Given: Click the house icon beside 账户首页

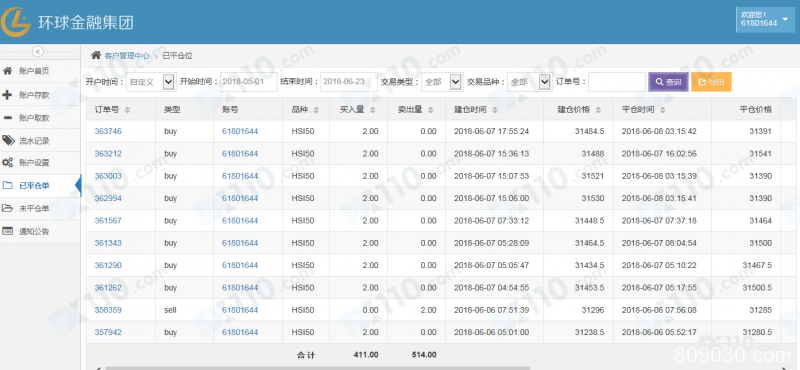Looking at the screenshot, I should pos(7,71).
